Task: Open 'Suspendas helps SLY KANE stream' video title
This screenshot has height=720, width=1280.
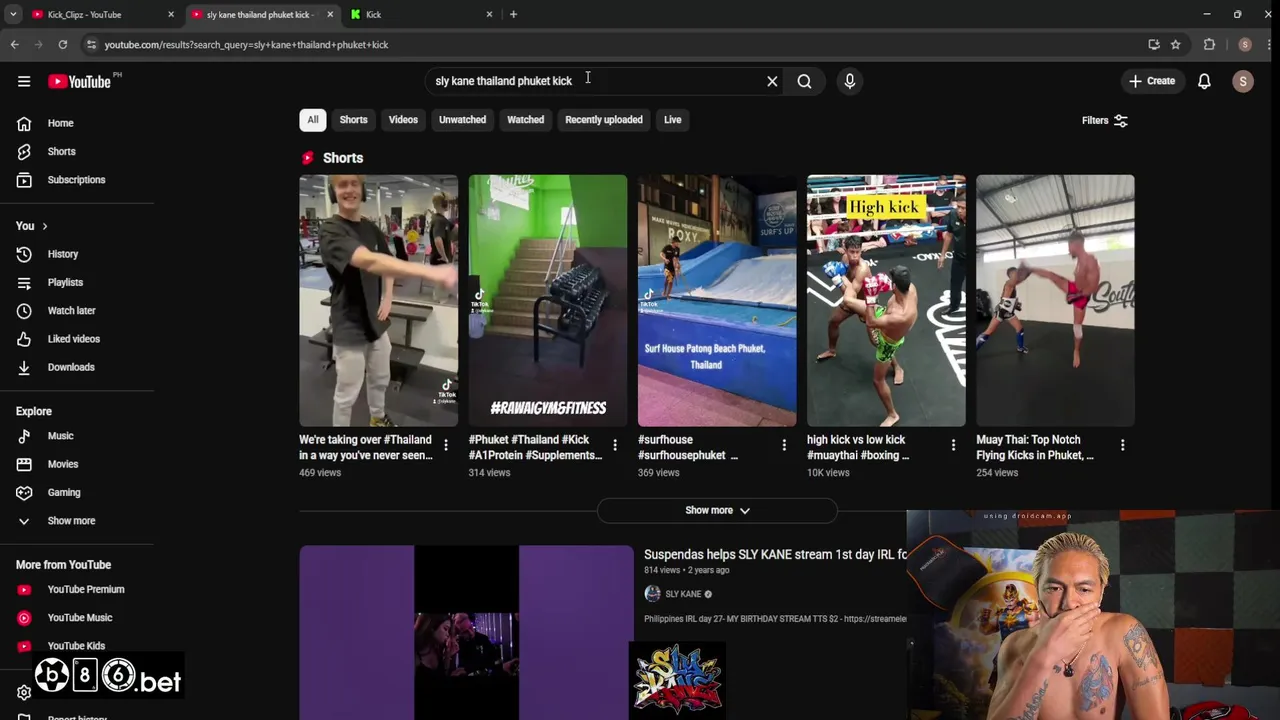Action: (775, 554)
